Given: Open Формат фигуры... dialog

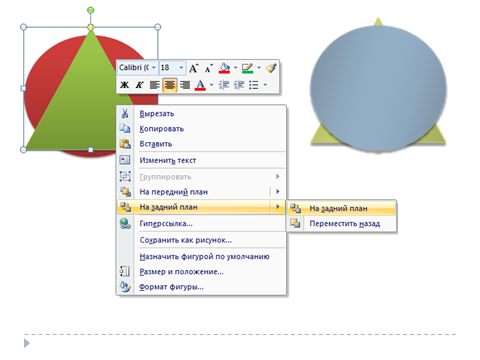Looking at the screenshot, I should [201, 287].
